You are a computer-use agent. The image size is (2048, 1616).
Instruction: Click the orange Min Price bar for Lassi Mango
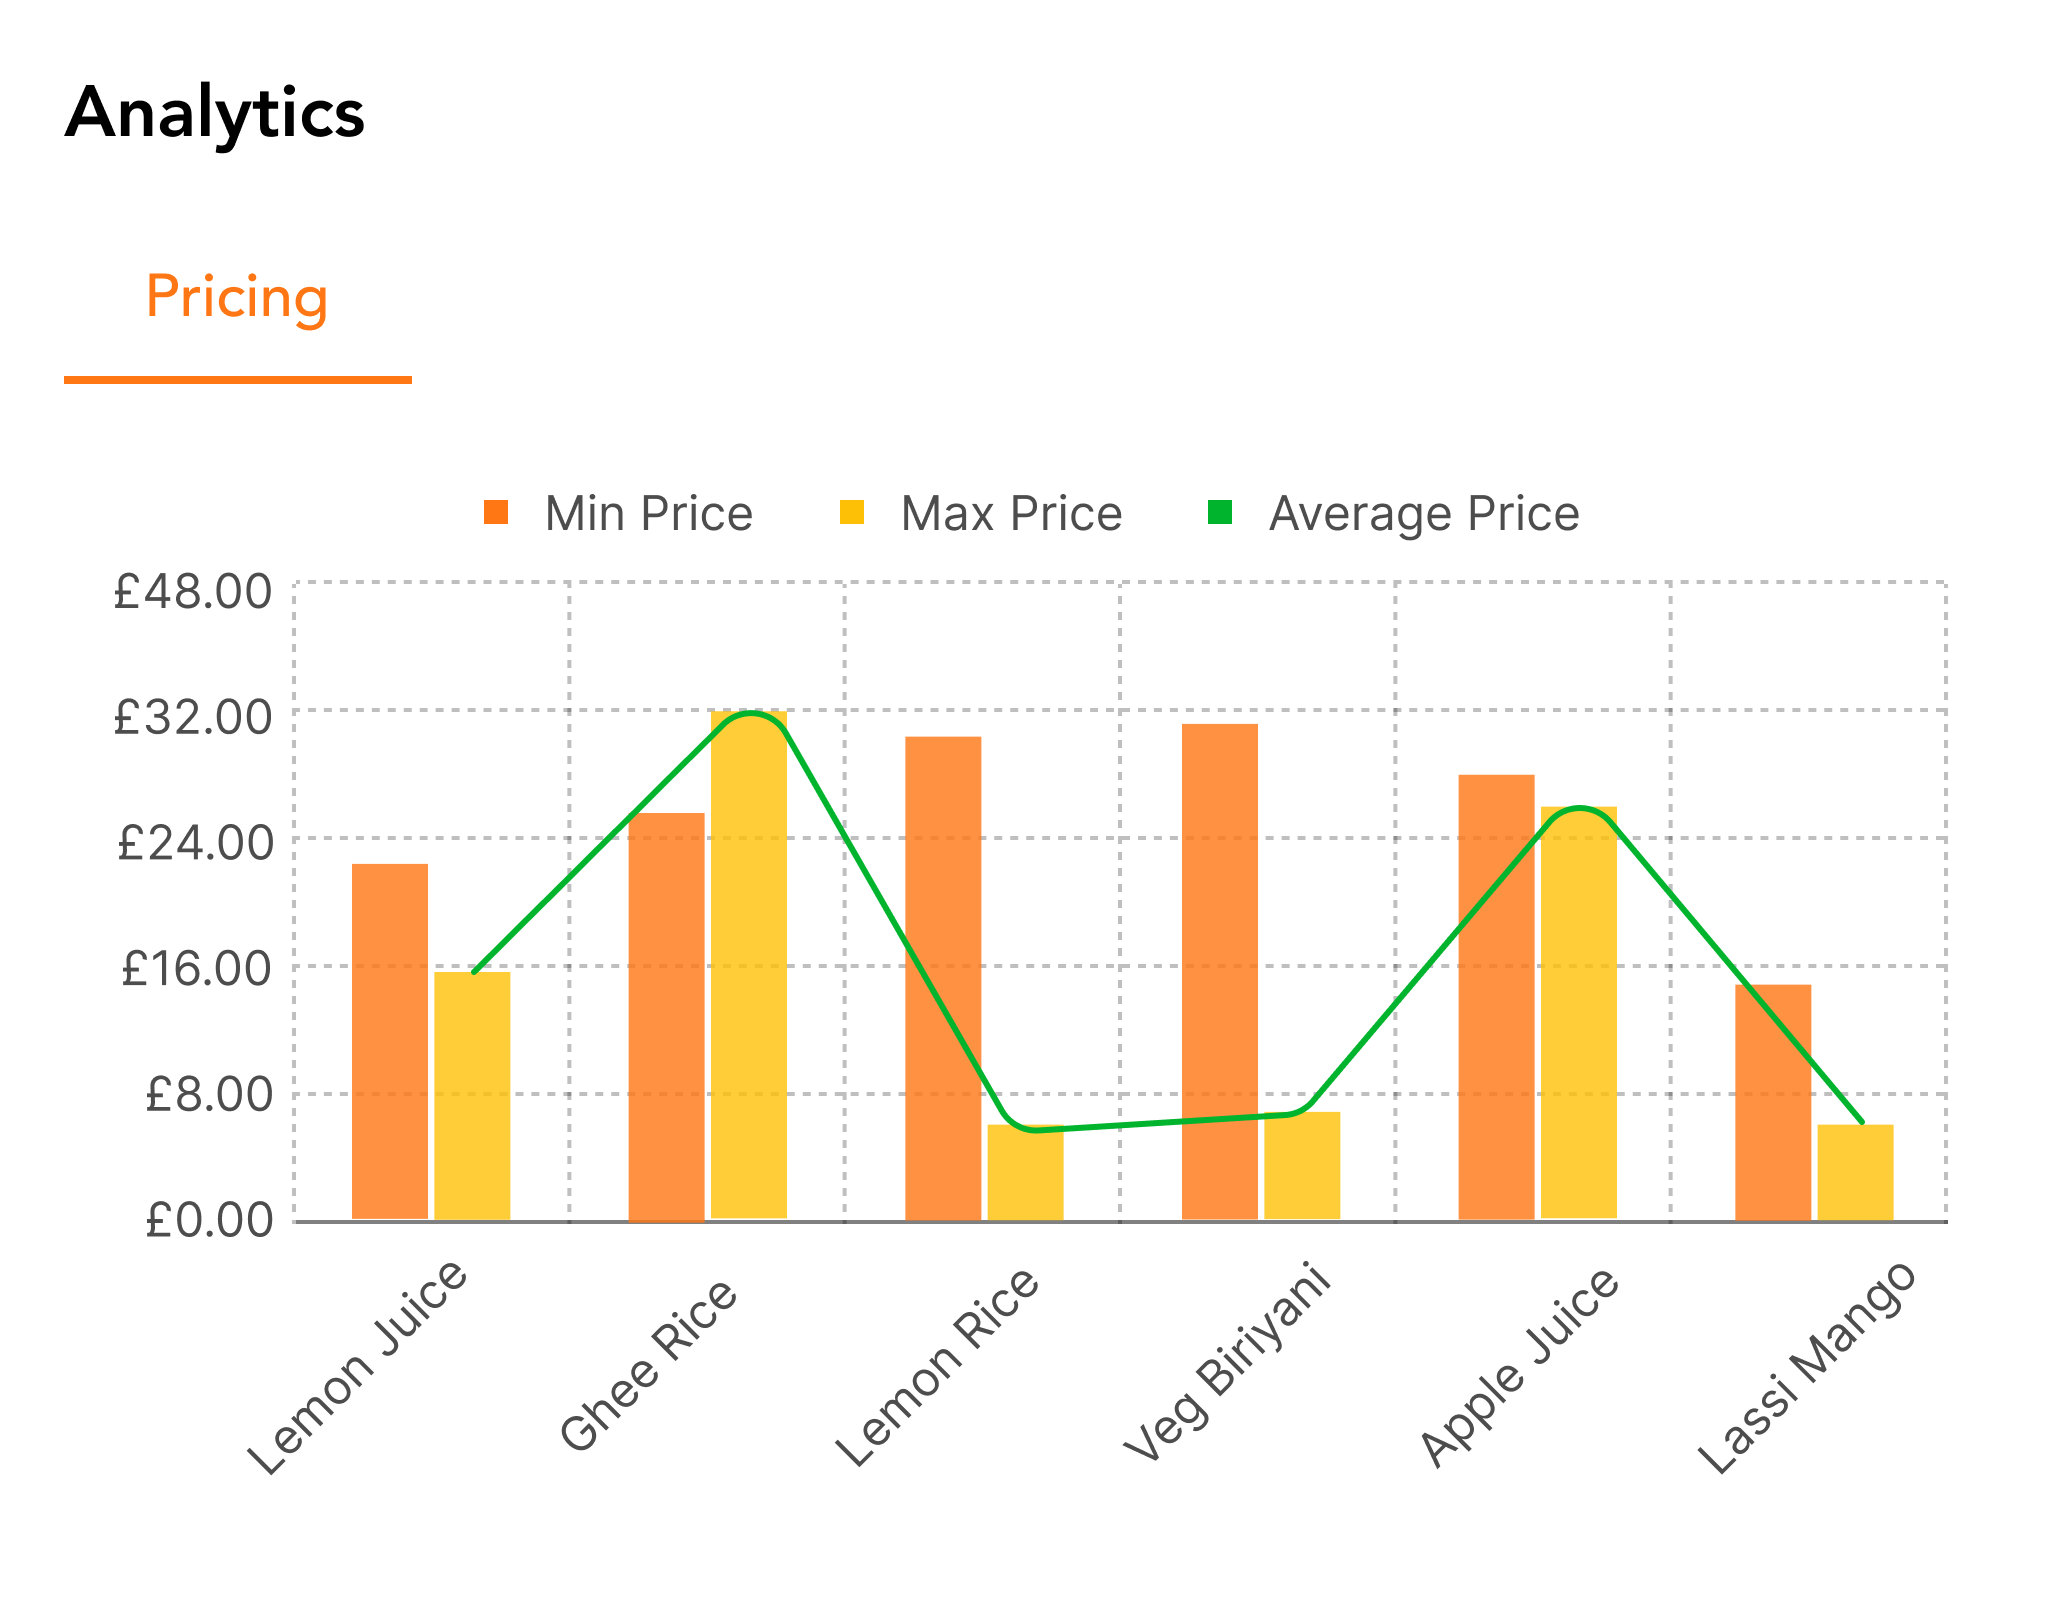coord(1773,1102)
